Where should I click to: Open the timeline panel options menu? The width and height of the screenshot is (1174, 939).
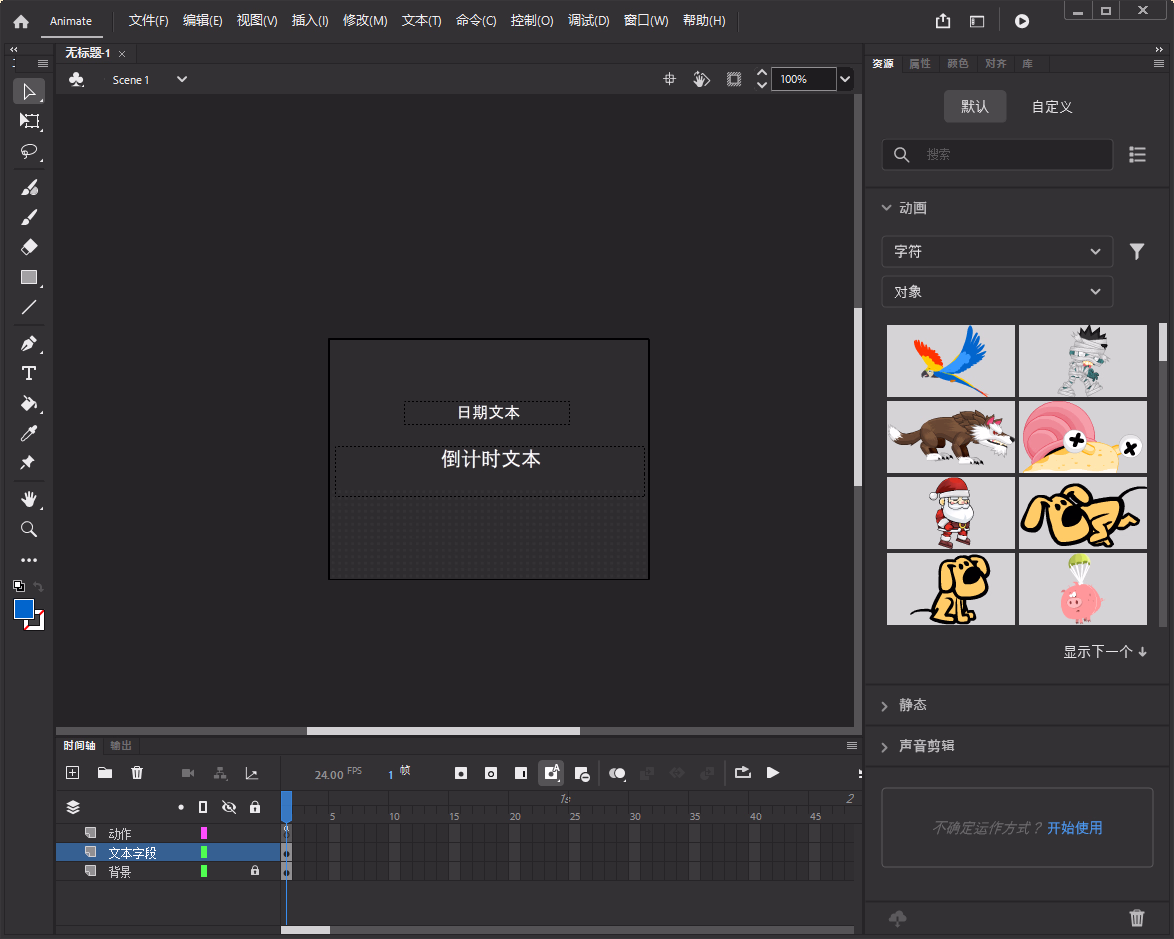(x=851, y=745)
